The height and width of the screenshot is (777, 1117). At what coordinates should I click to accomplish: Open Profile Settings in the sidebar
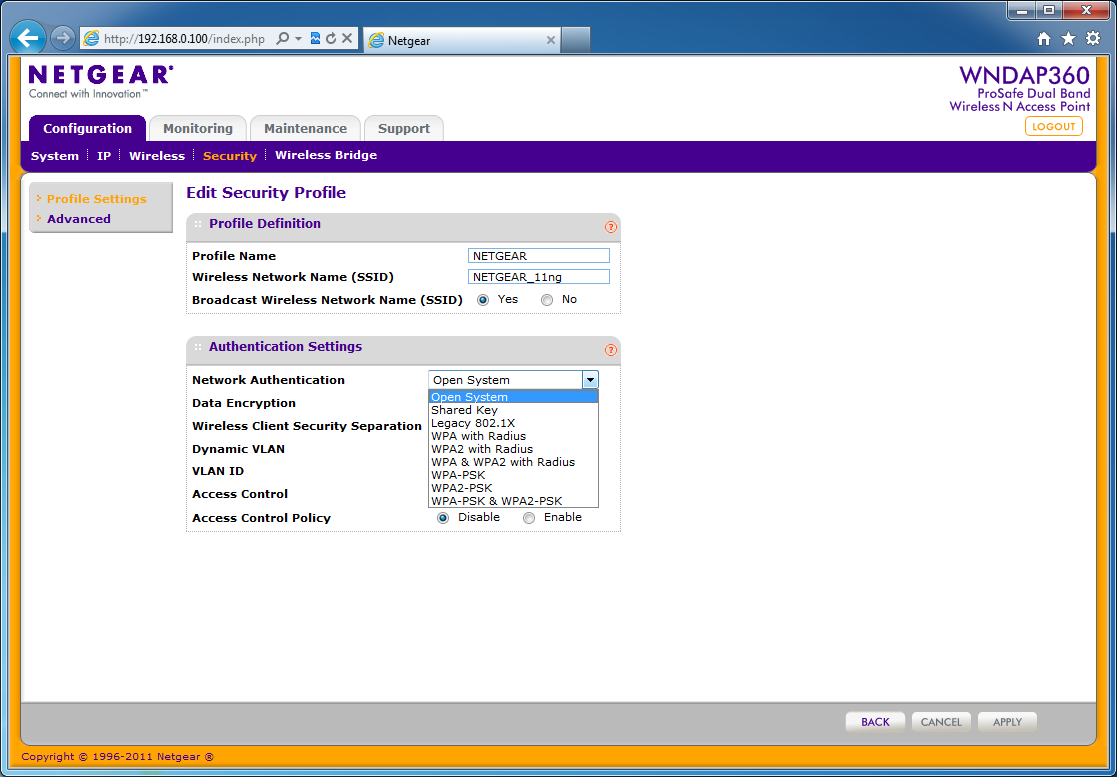click(x=97, y=199)
